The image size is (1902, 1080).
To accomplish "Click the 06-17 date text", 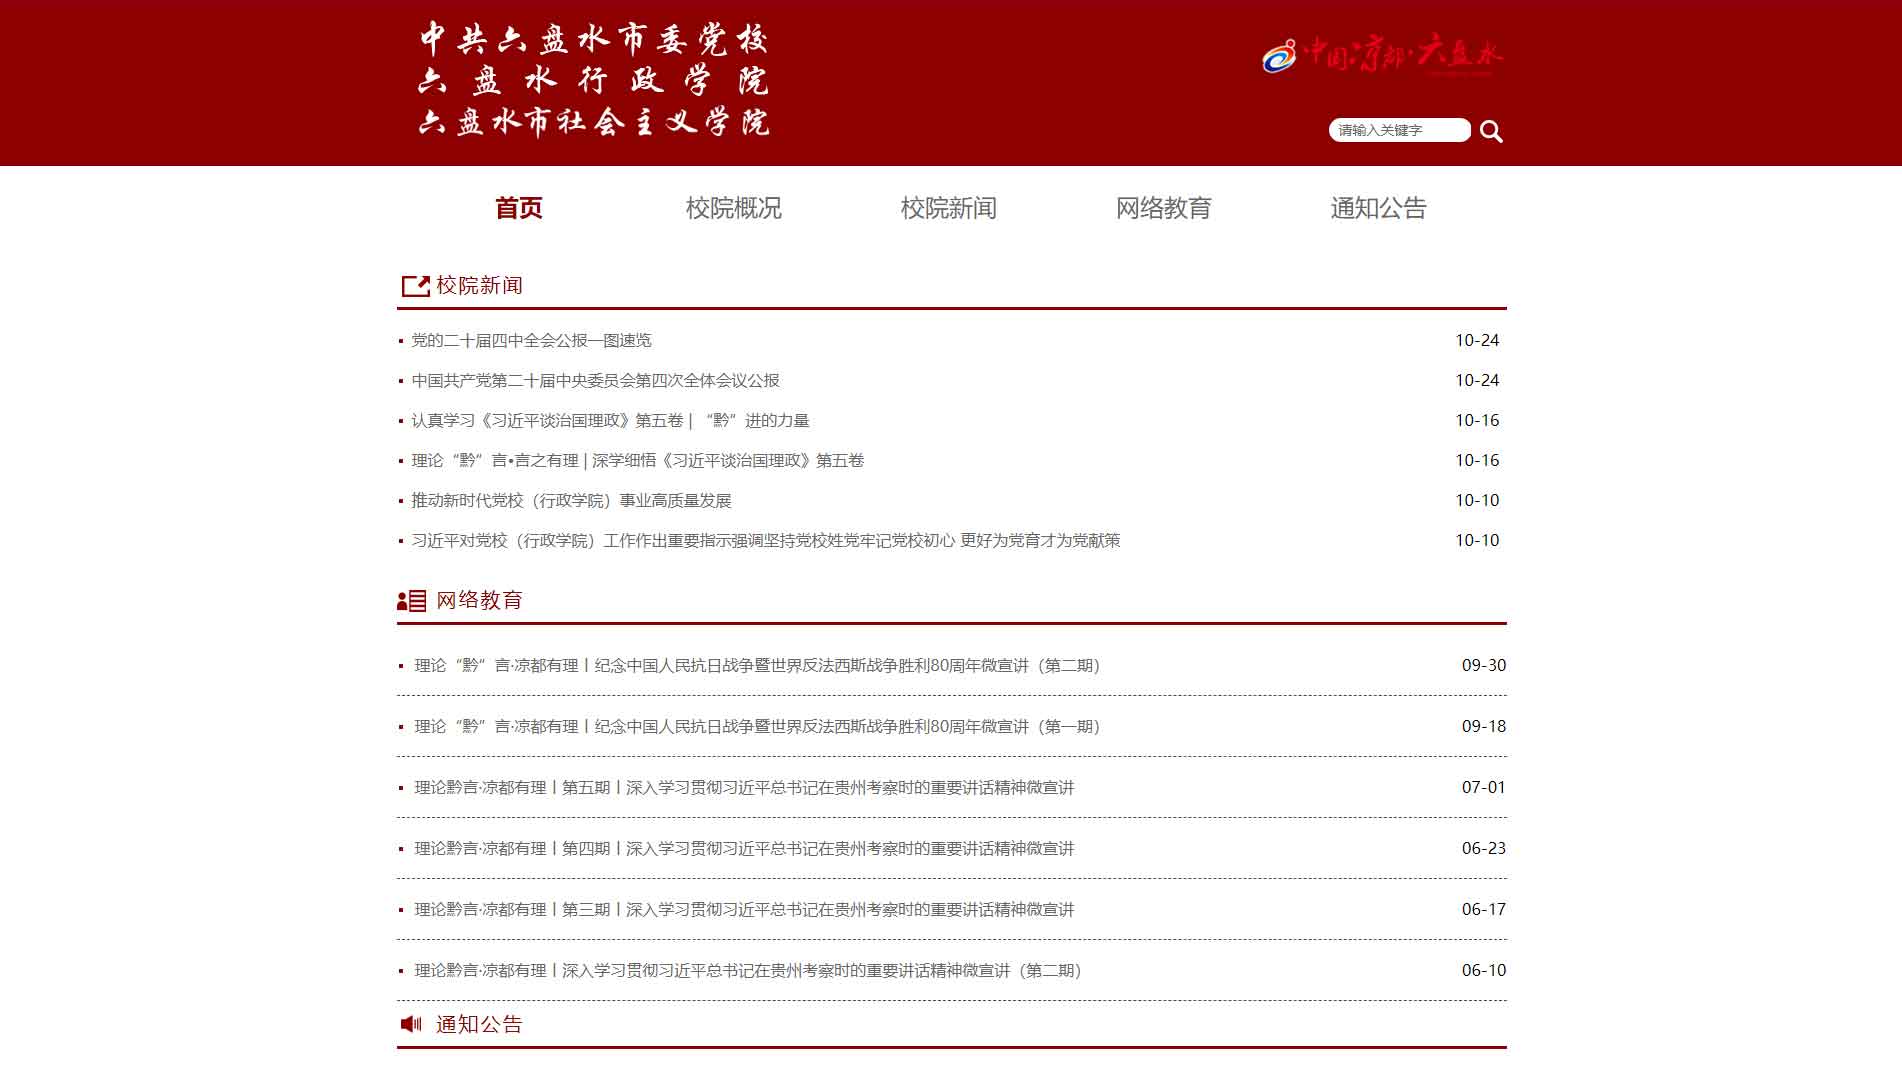I will point(1484,909).
